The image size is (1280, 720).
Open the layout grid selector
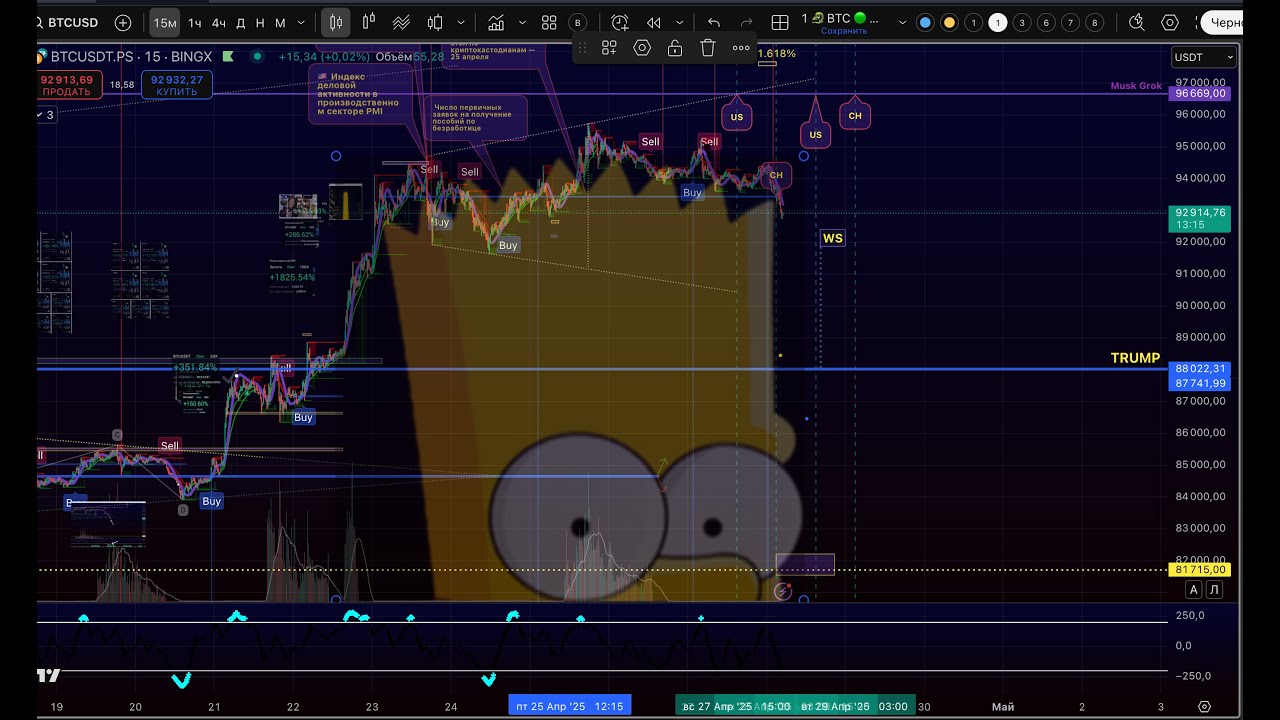tap(781, 22)
